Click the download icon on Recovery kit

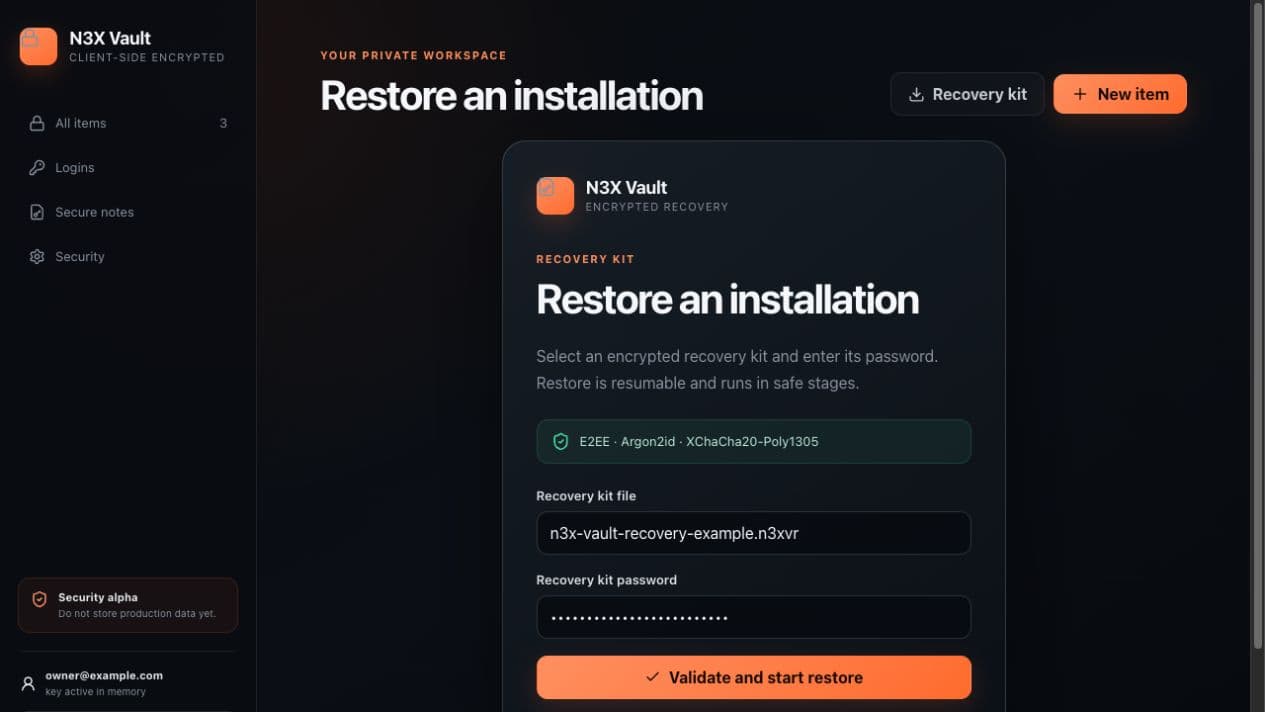(x=916, y=95)
